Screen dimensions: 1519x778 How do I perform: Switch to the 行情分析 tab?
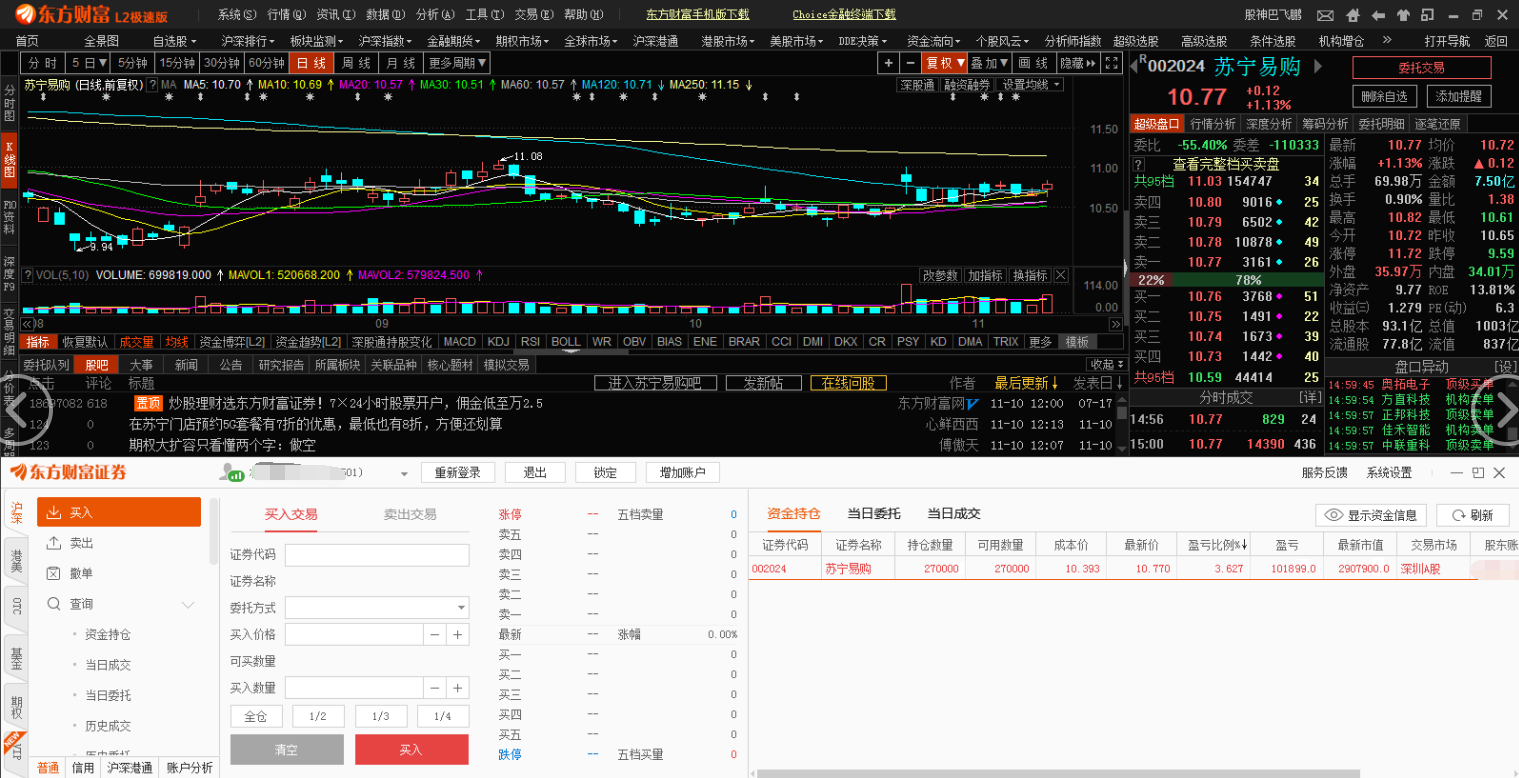point(1213,124)
